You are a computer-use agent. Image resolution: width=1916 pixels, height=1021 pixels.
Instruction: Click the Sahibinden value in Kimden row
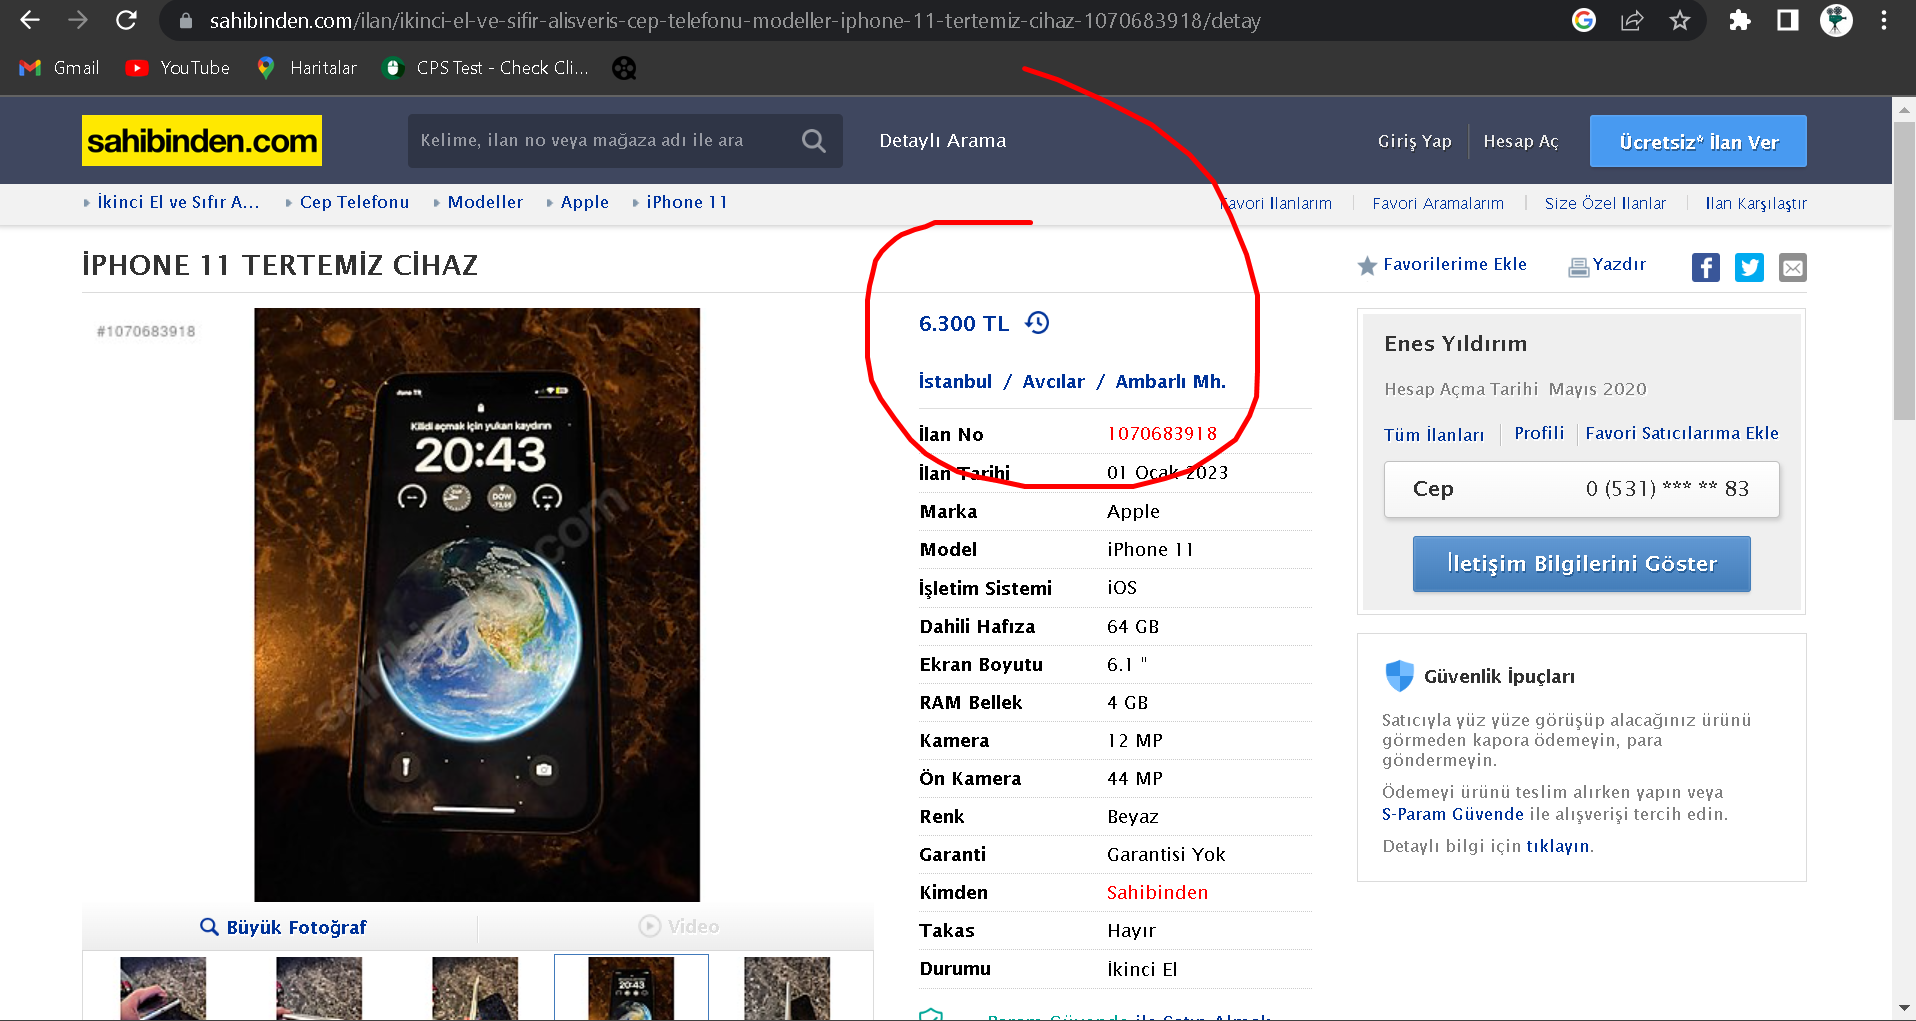tap(1157, 893)
